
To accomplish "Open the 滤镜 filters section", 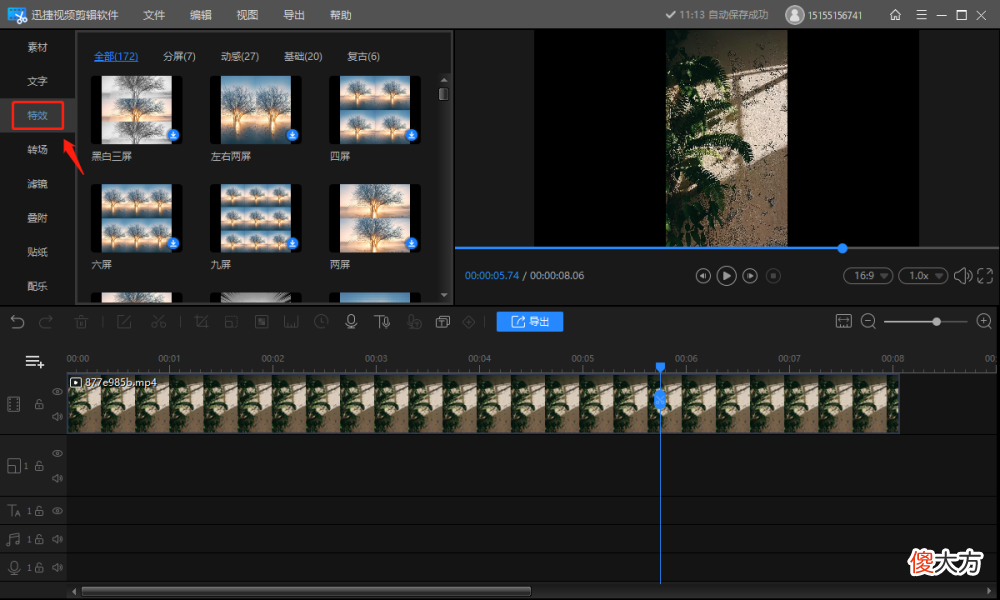I will pyautogui.click(x=37, y=184).
